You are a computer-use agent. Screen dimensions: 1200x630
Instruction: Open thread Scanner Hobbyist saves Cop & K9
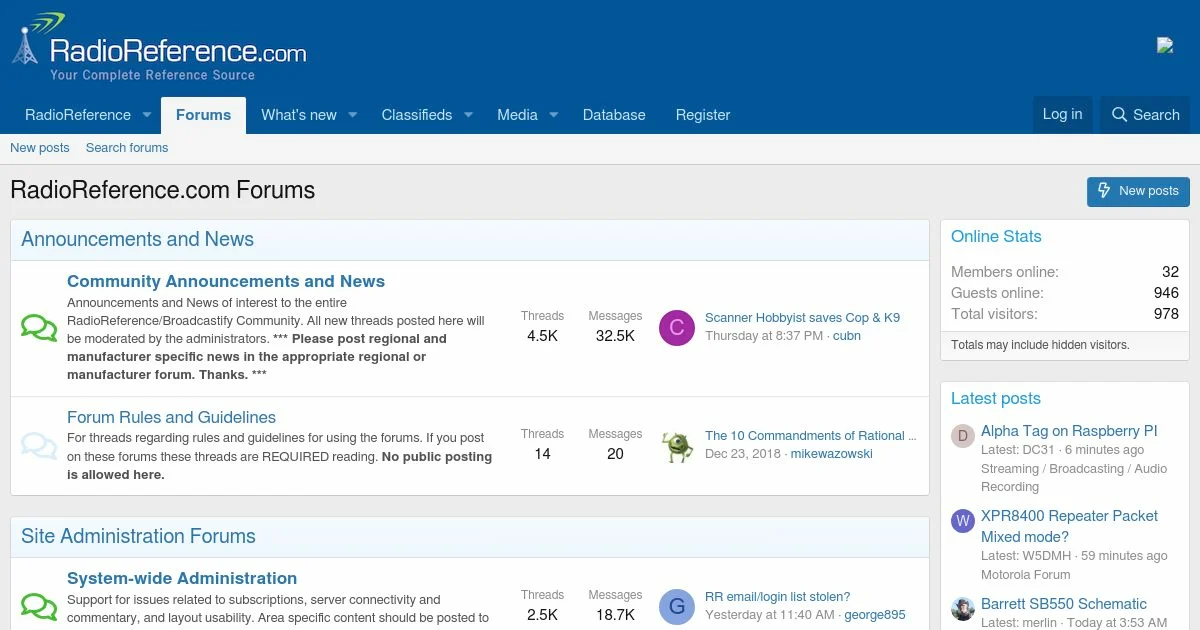802,318
